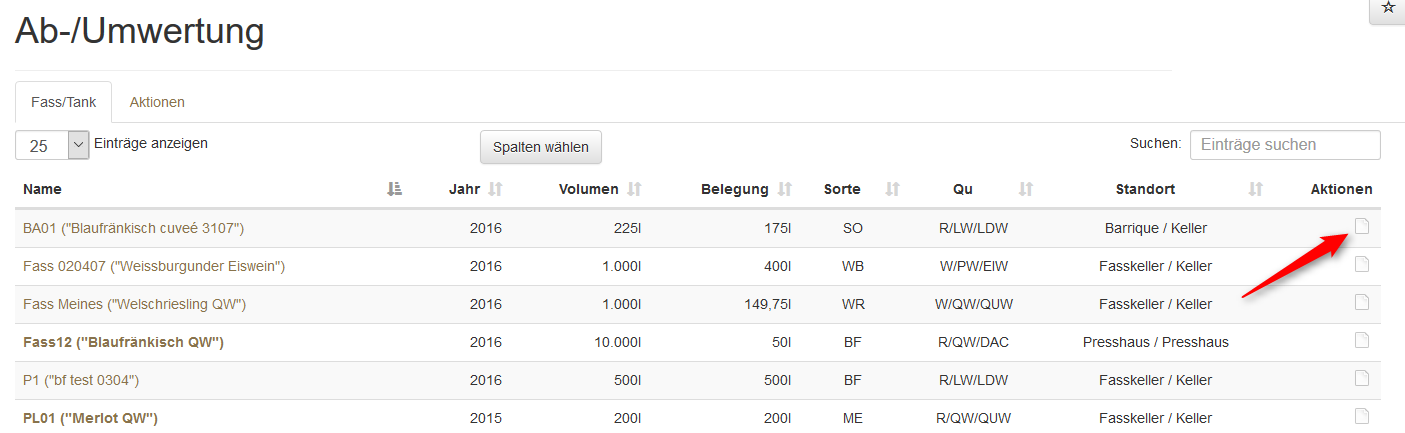Viewport: 1405px width, 433px height.
Task: Sort entries by Volumen column
Action: pos(634,189)
